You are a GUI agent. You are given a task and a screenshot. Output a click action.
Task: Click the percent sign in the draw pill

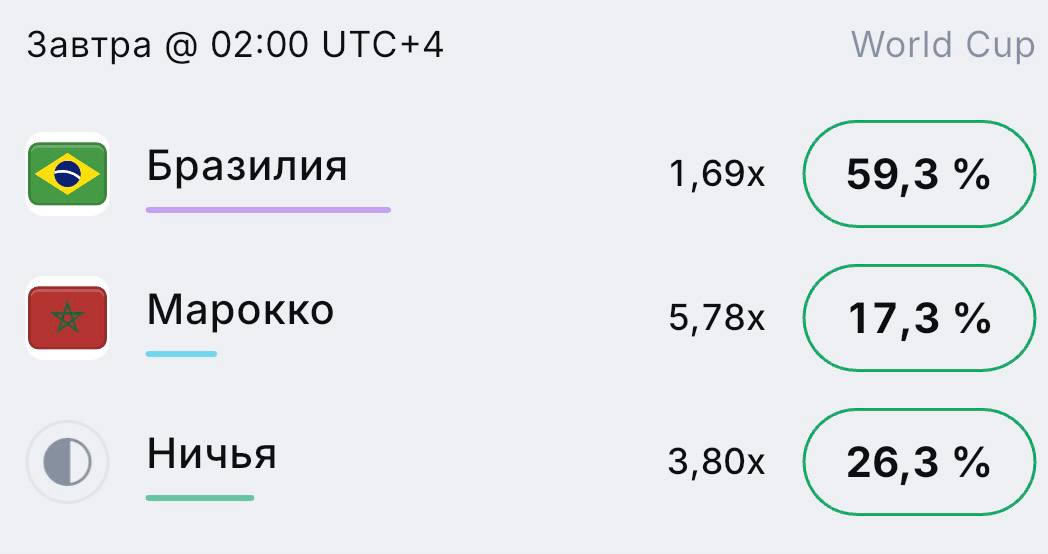coord(972,462)
